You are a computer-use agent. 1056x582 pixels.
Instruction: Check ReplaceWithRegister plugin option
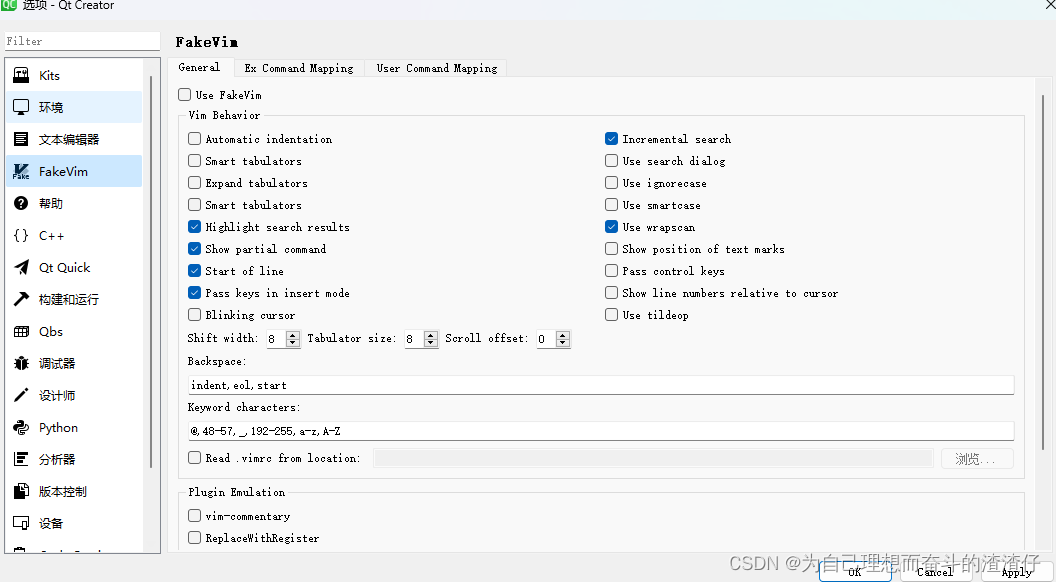(x=195, y=538)
